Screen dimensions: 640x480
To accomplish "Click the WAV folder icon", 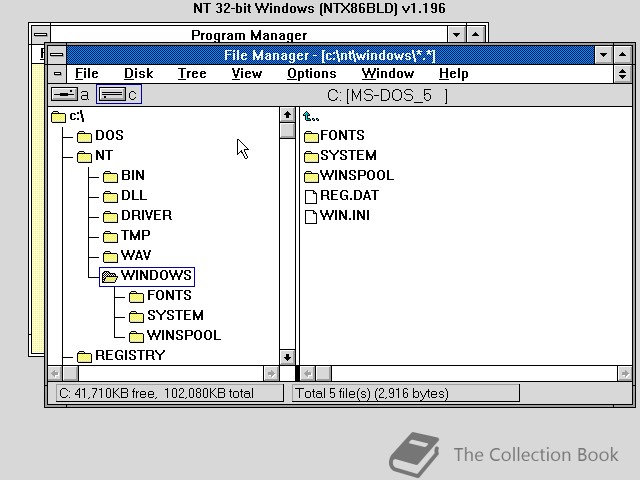I will click(x=110, y=256).
